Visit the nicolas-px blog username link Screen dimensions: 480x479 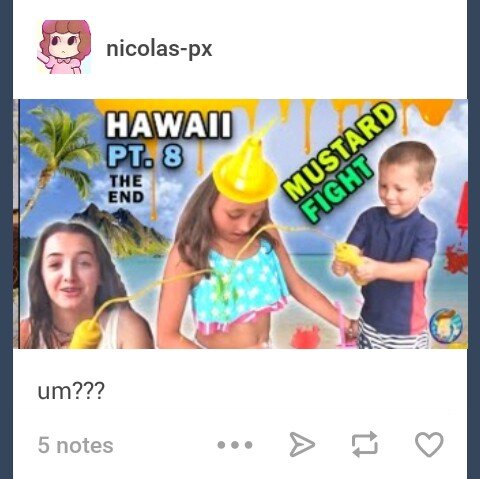(159, 49)
